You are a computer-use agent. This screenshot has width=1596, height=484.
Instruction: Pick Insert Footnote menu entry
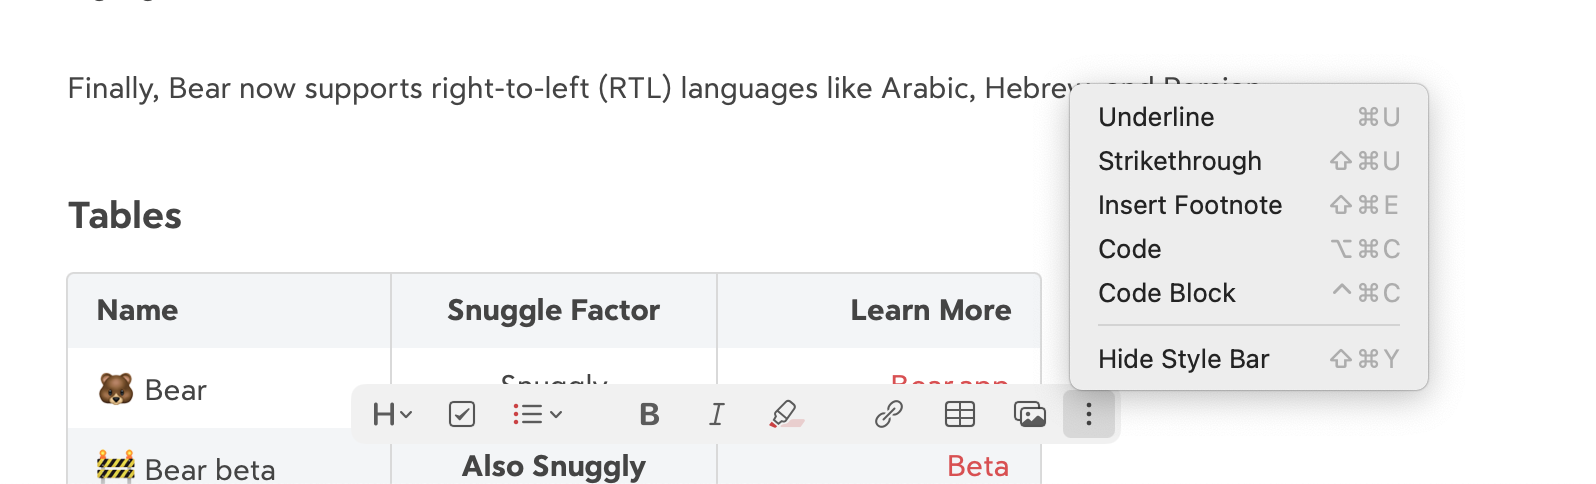[x=1190, y=205]
